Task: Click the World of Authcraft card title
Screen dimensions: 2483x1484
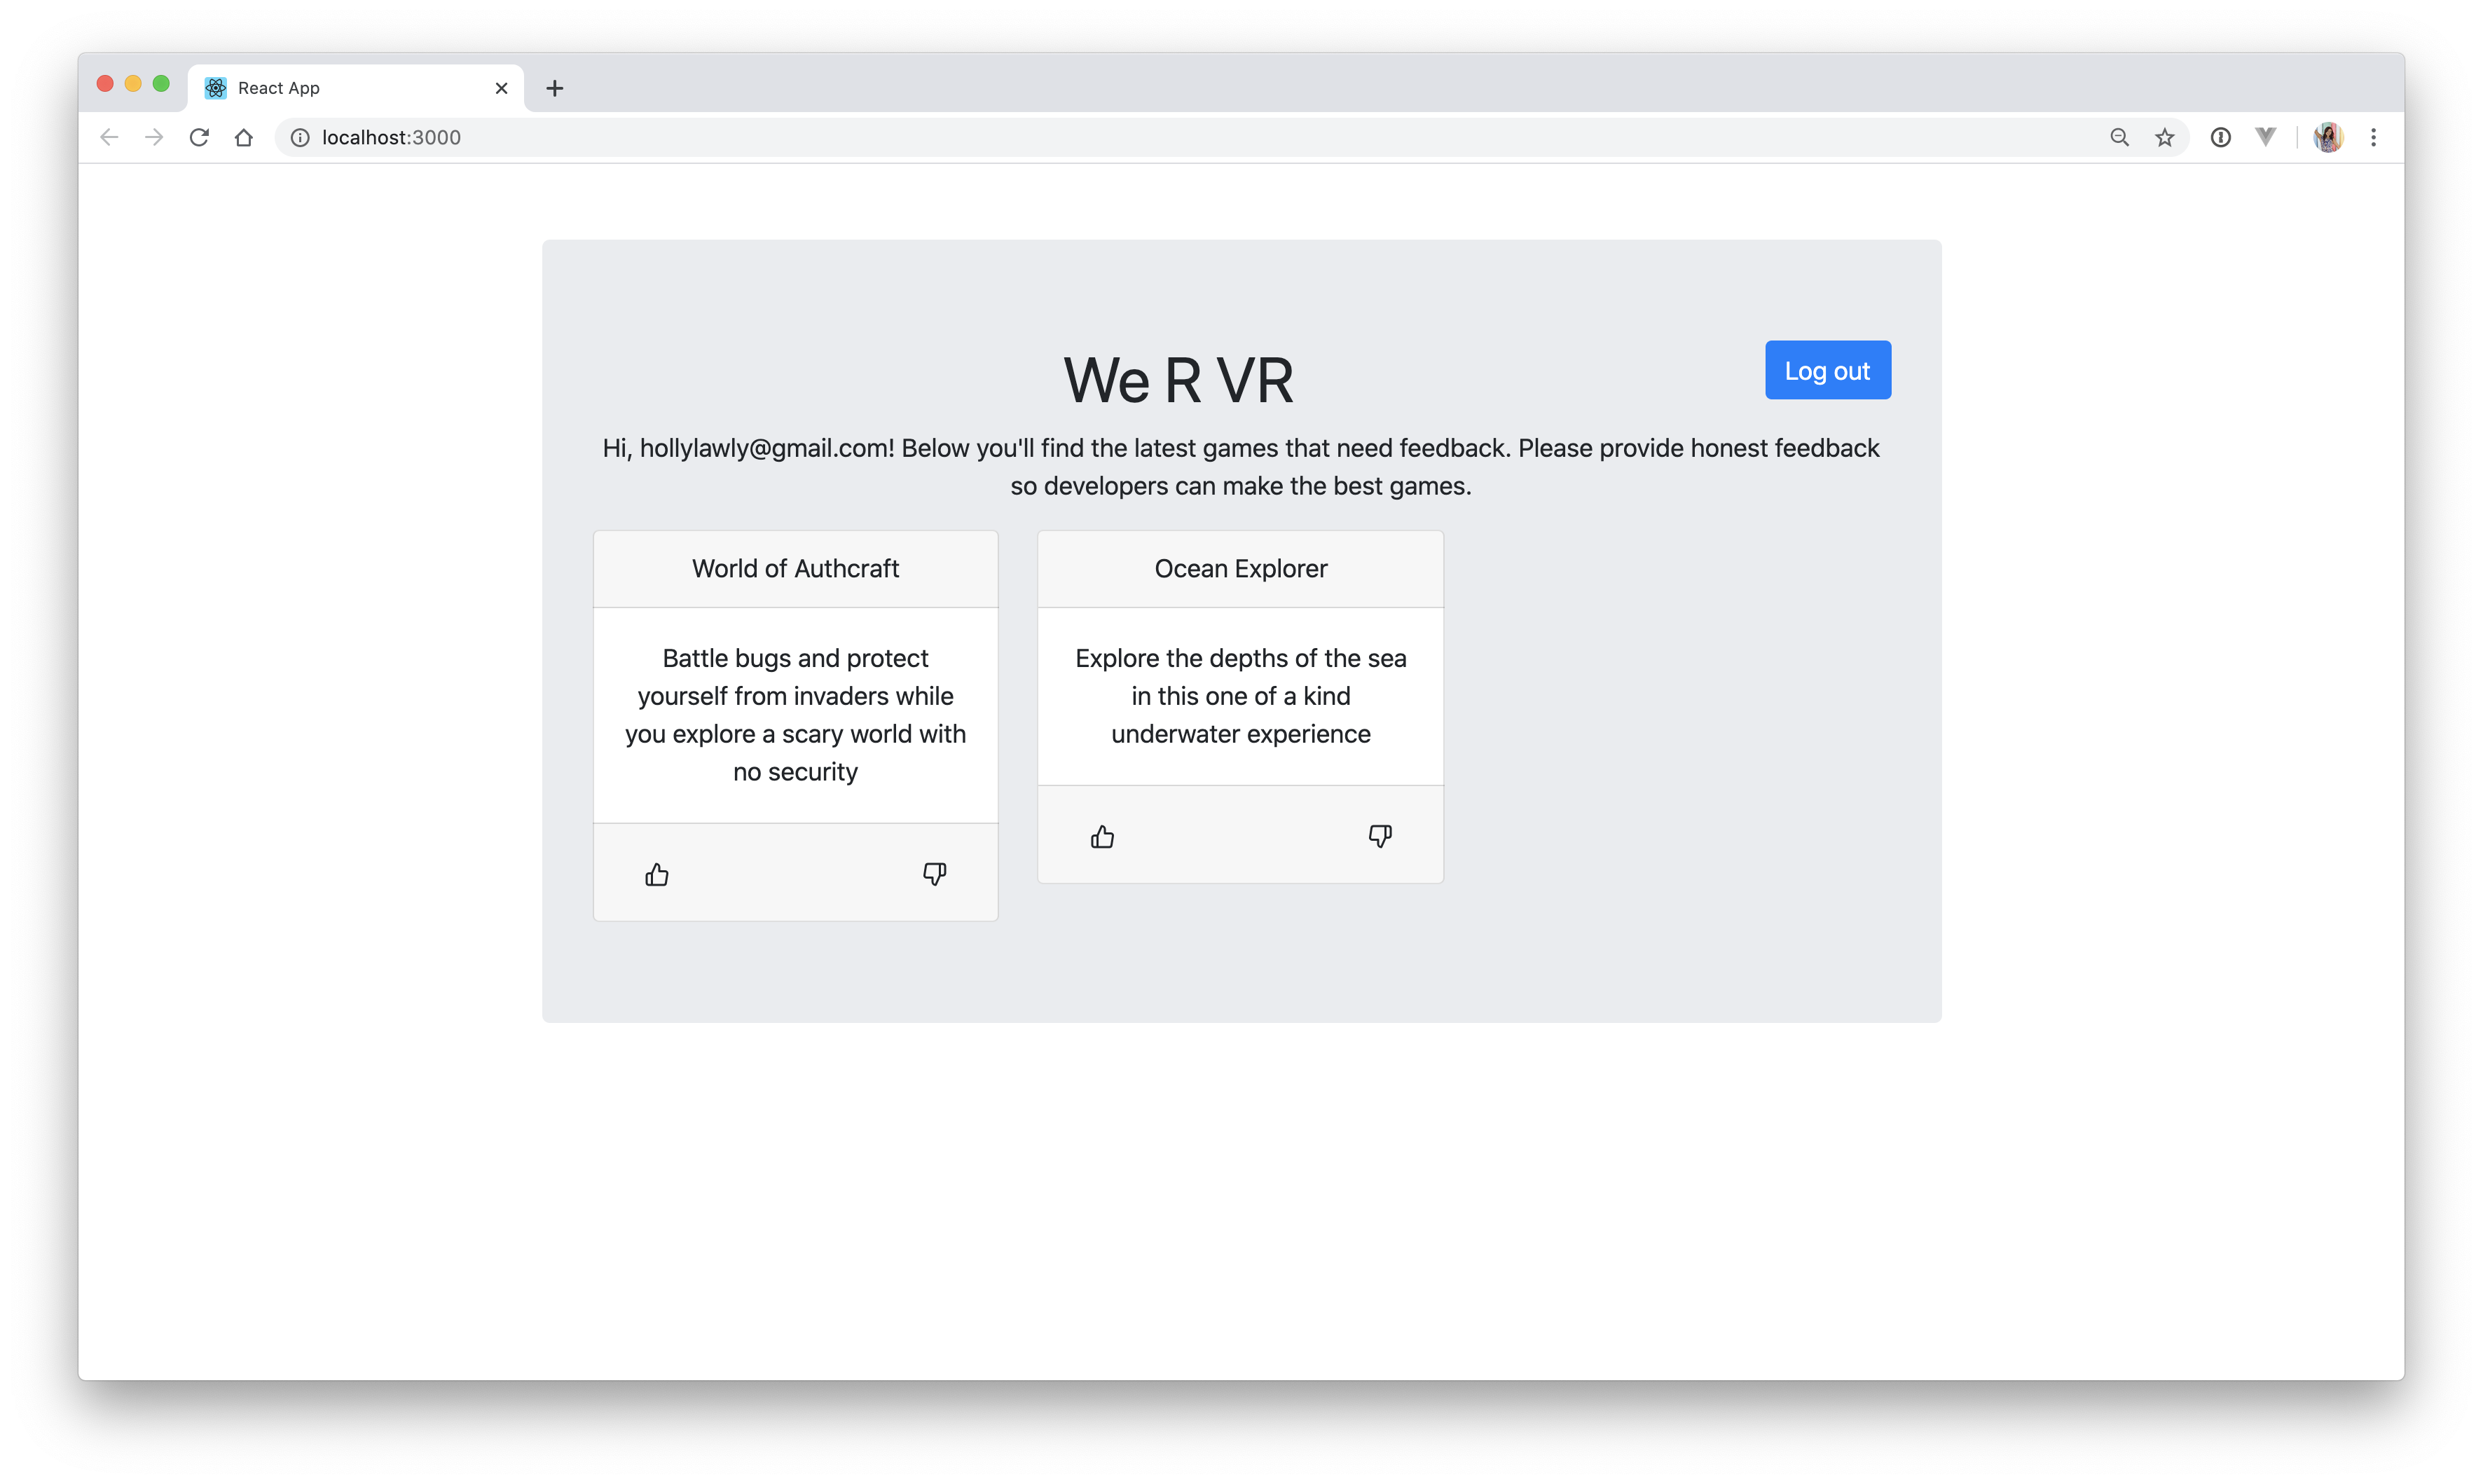Action: [795, 568]
